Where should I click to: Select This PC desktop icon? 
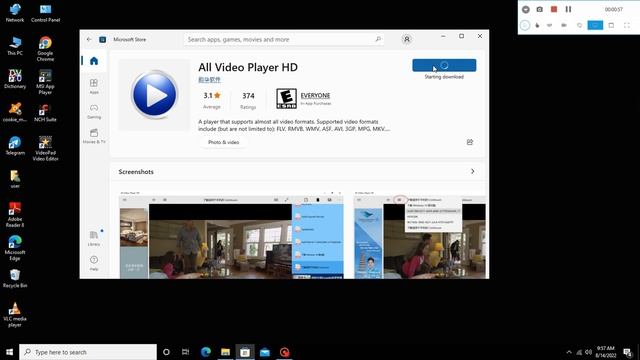tap(15, 46)
